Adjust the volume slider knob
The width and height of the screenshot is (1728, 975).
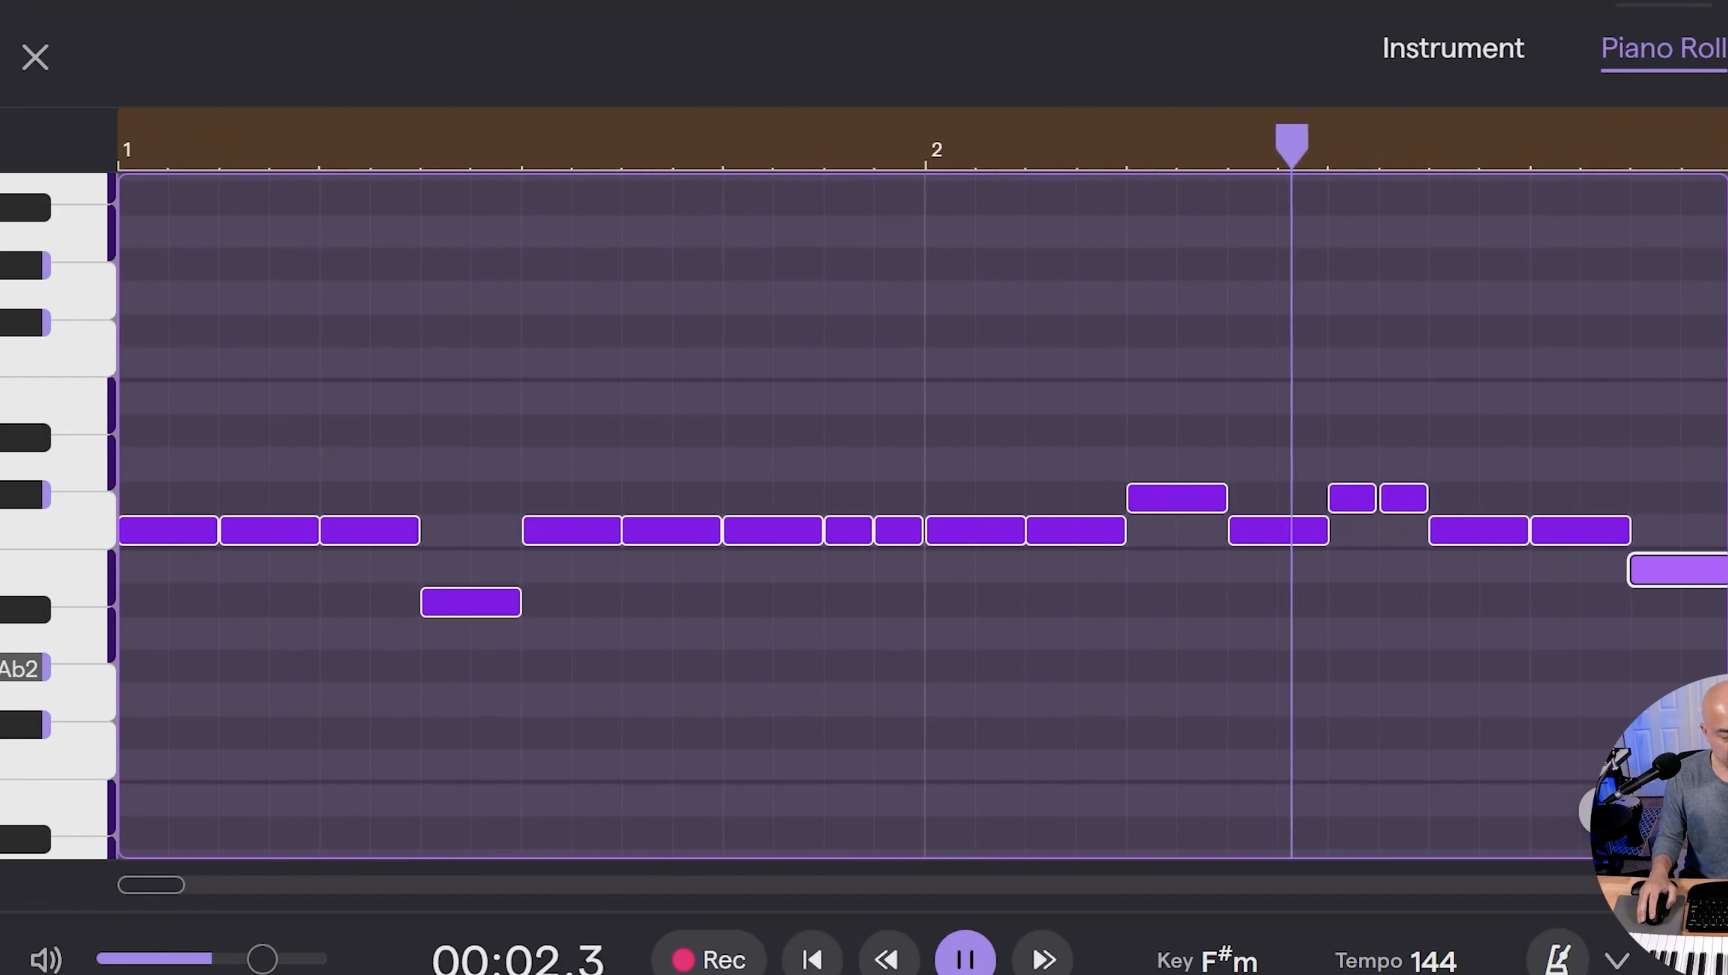(x=262, y=959)
